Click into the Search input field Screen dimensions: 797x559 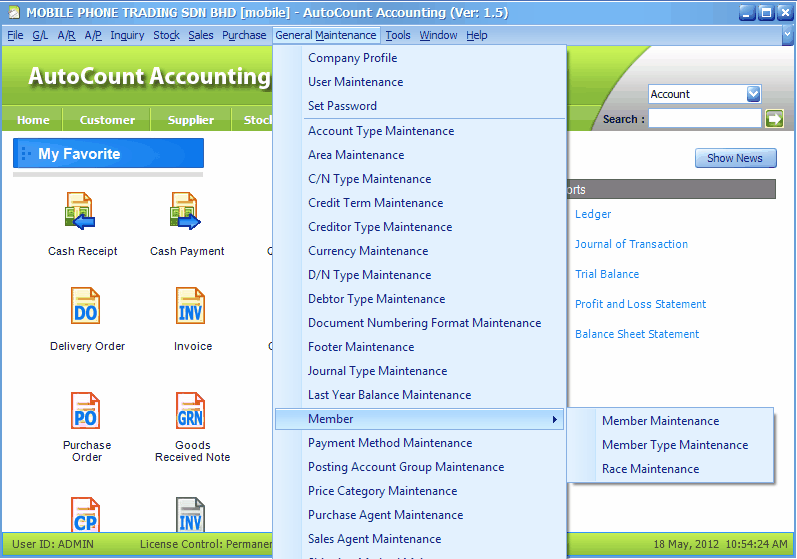[x=704, y=118]
